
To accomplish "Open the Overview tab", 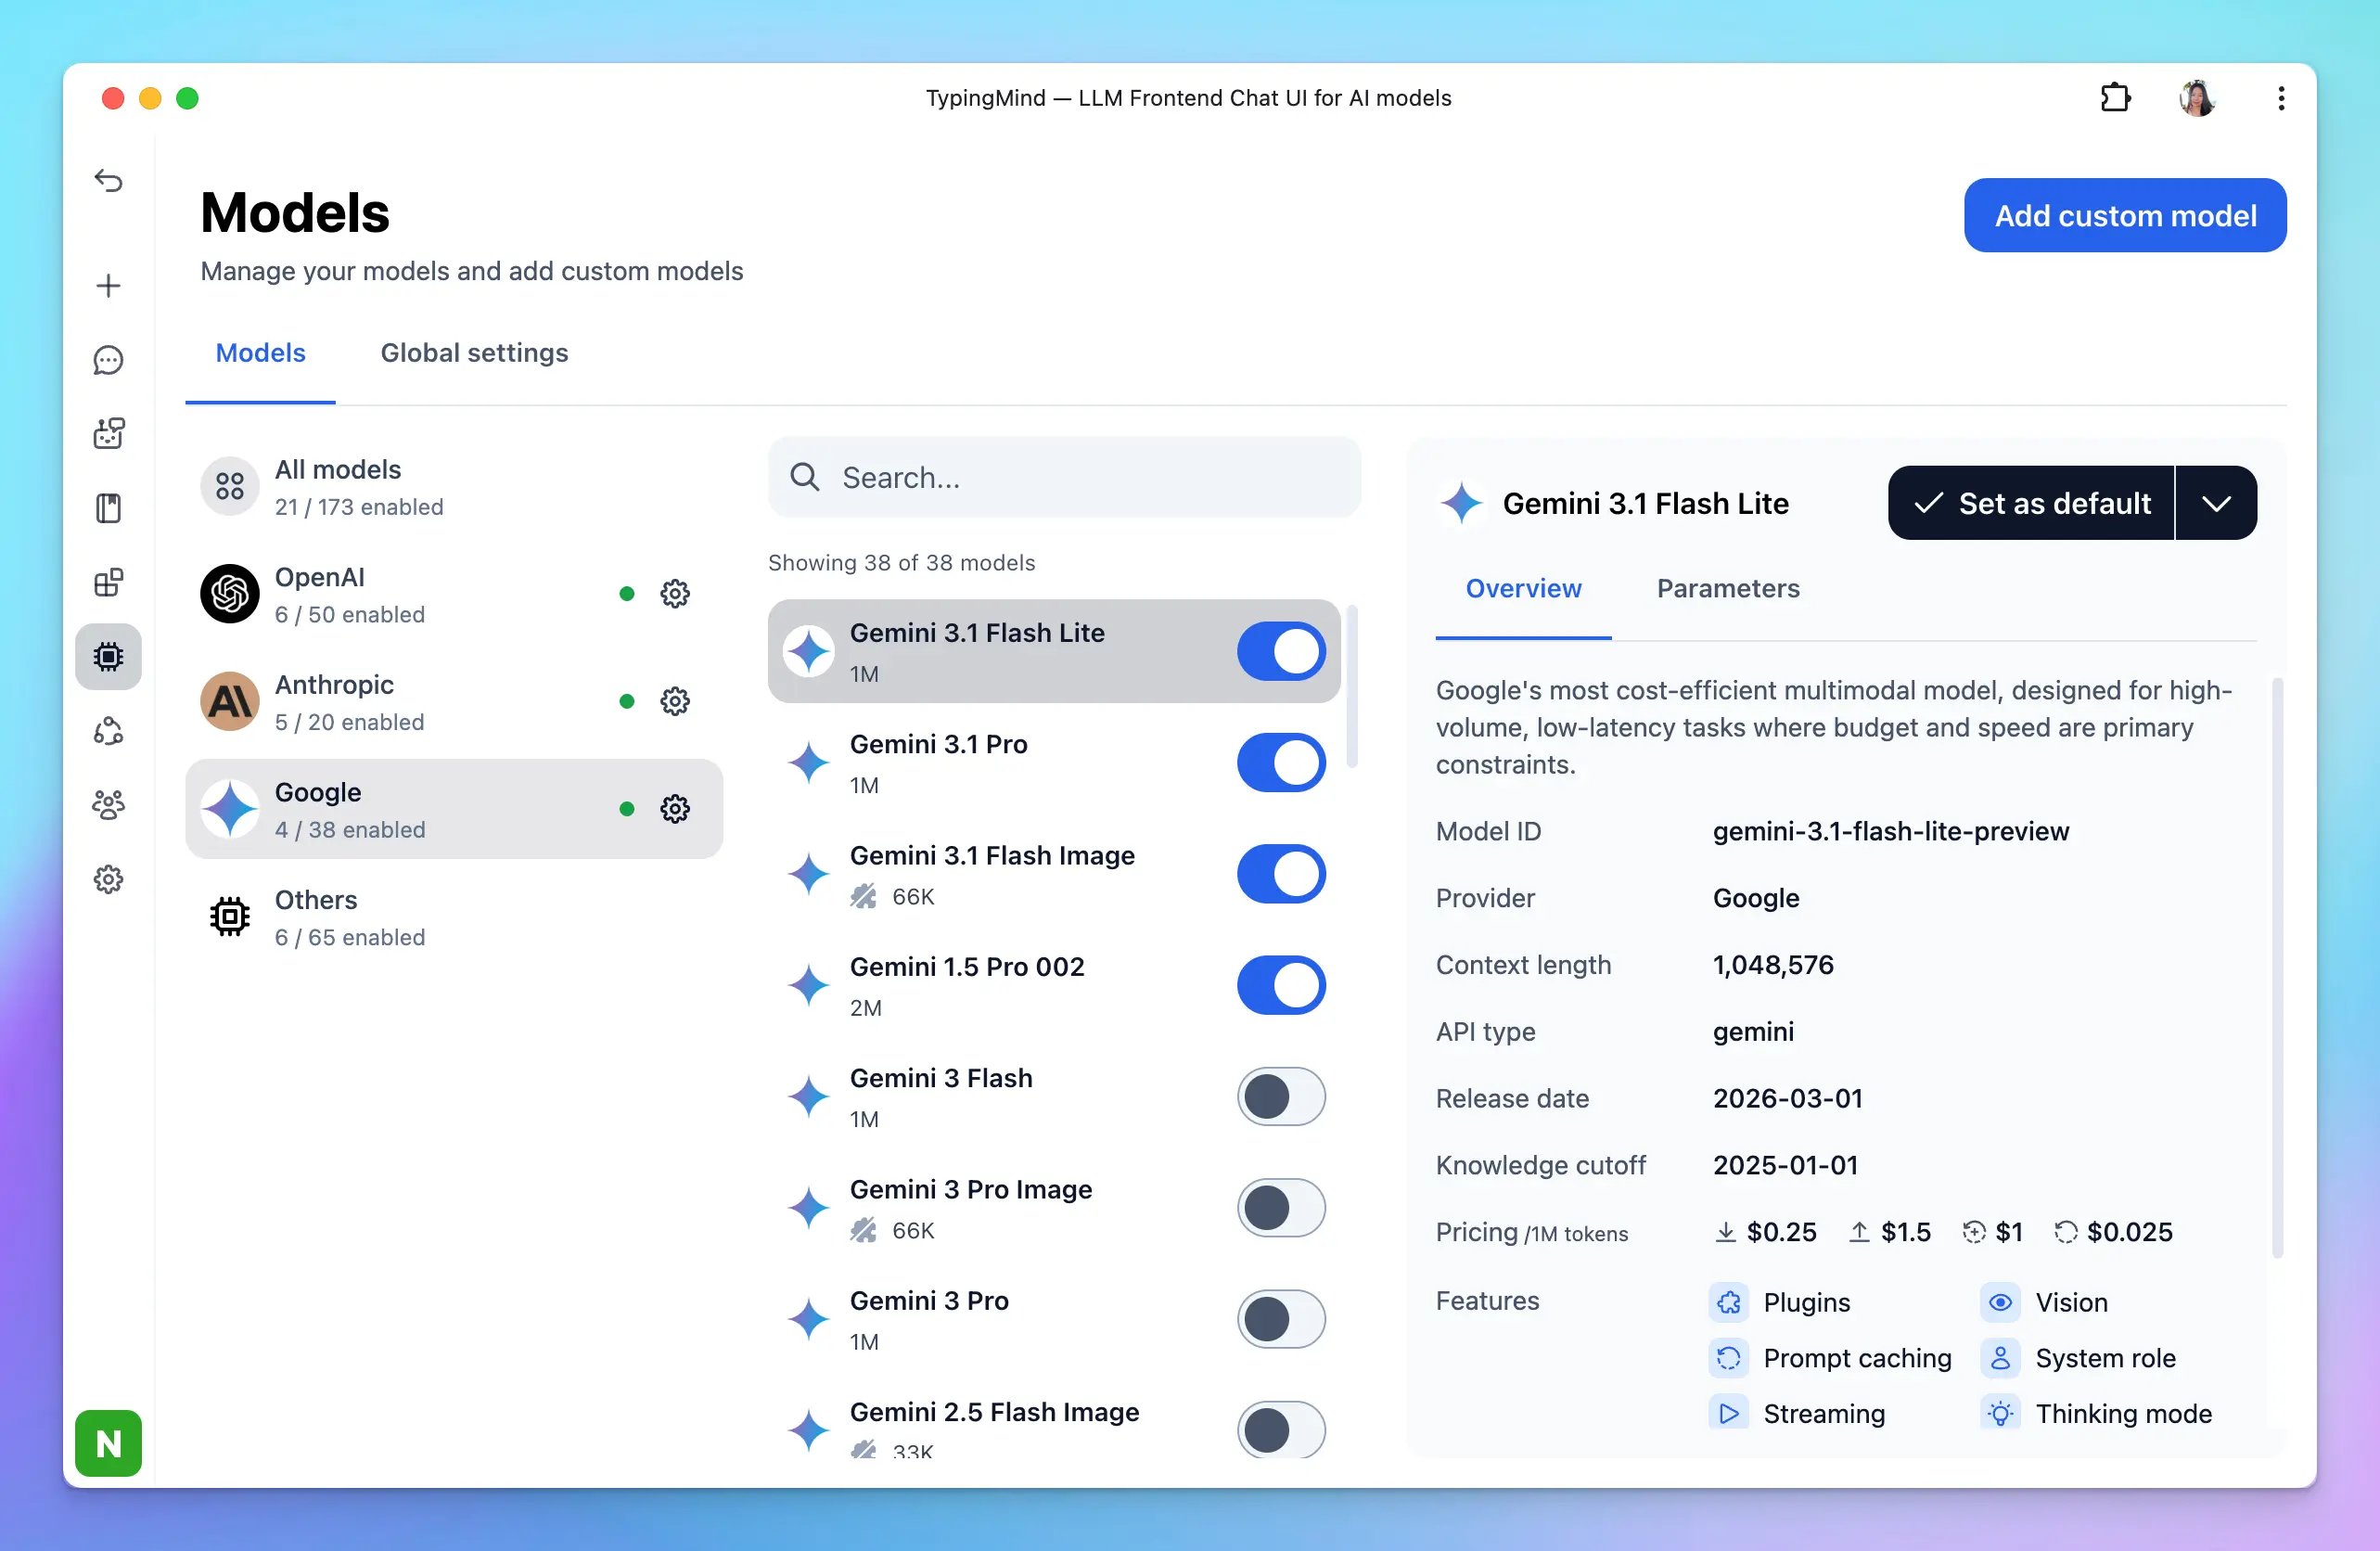I will [x=1523, y=589].
